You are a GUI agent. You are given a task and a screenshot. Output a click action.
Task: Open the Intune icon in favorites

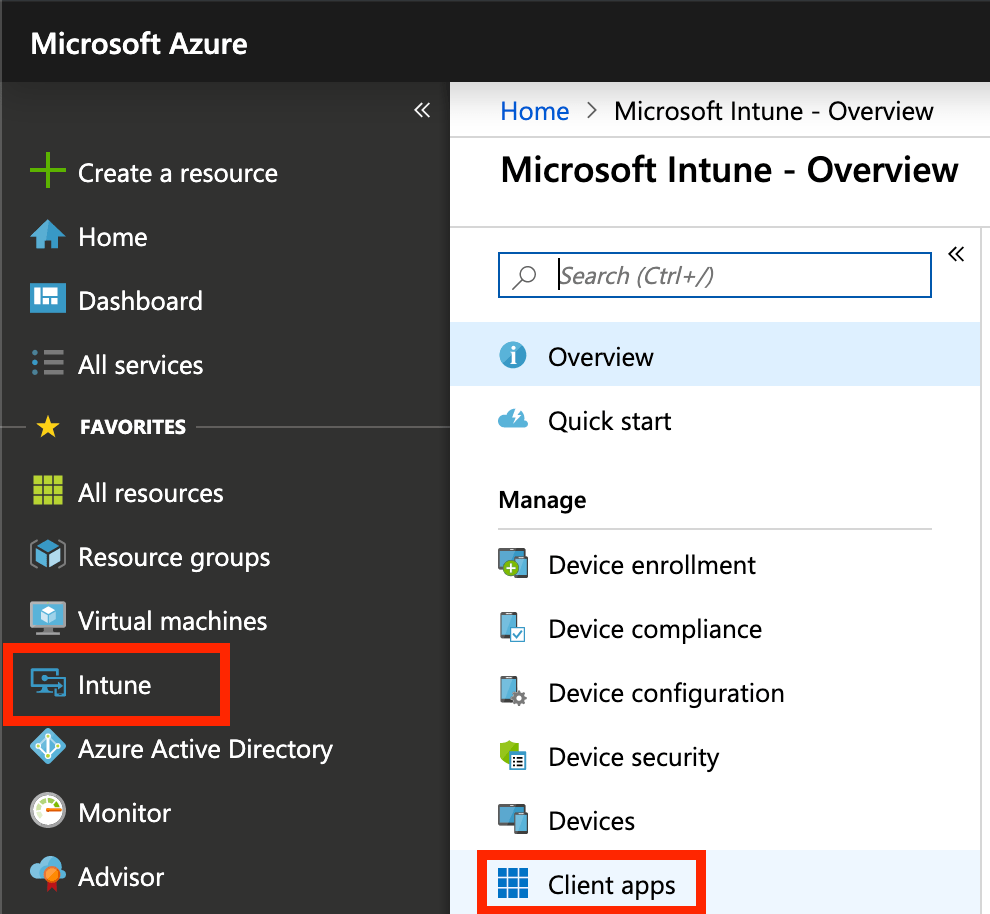click(x=48, y=684)
